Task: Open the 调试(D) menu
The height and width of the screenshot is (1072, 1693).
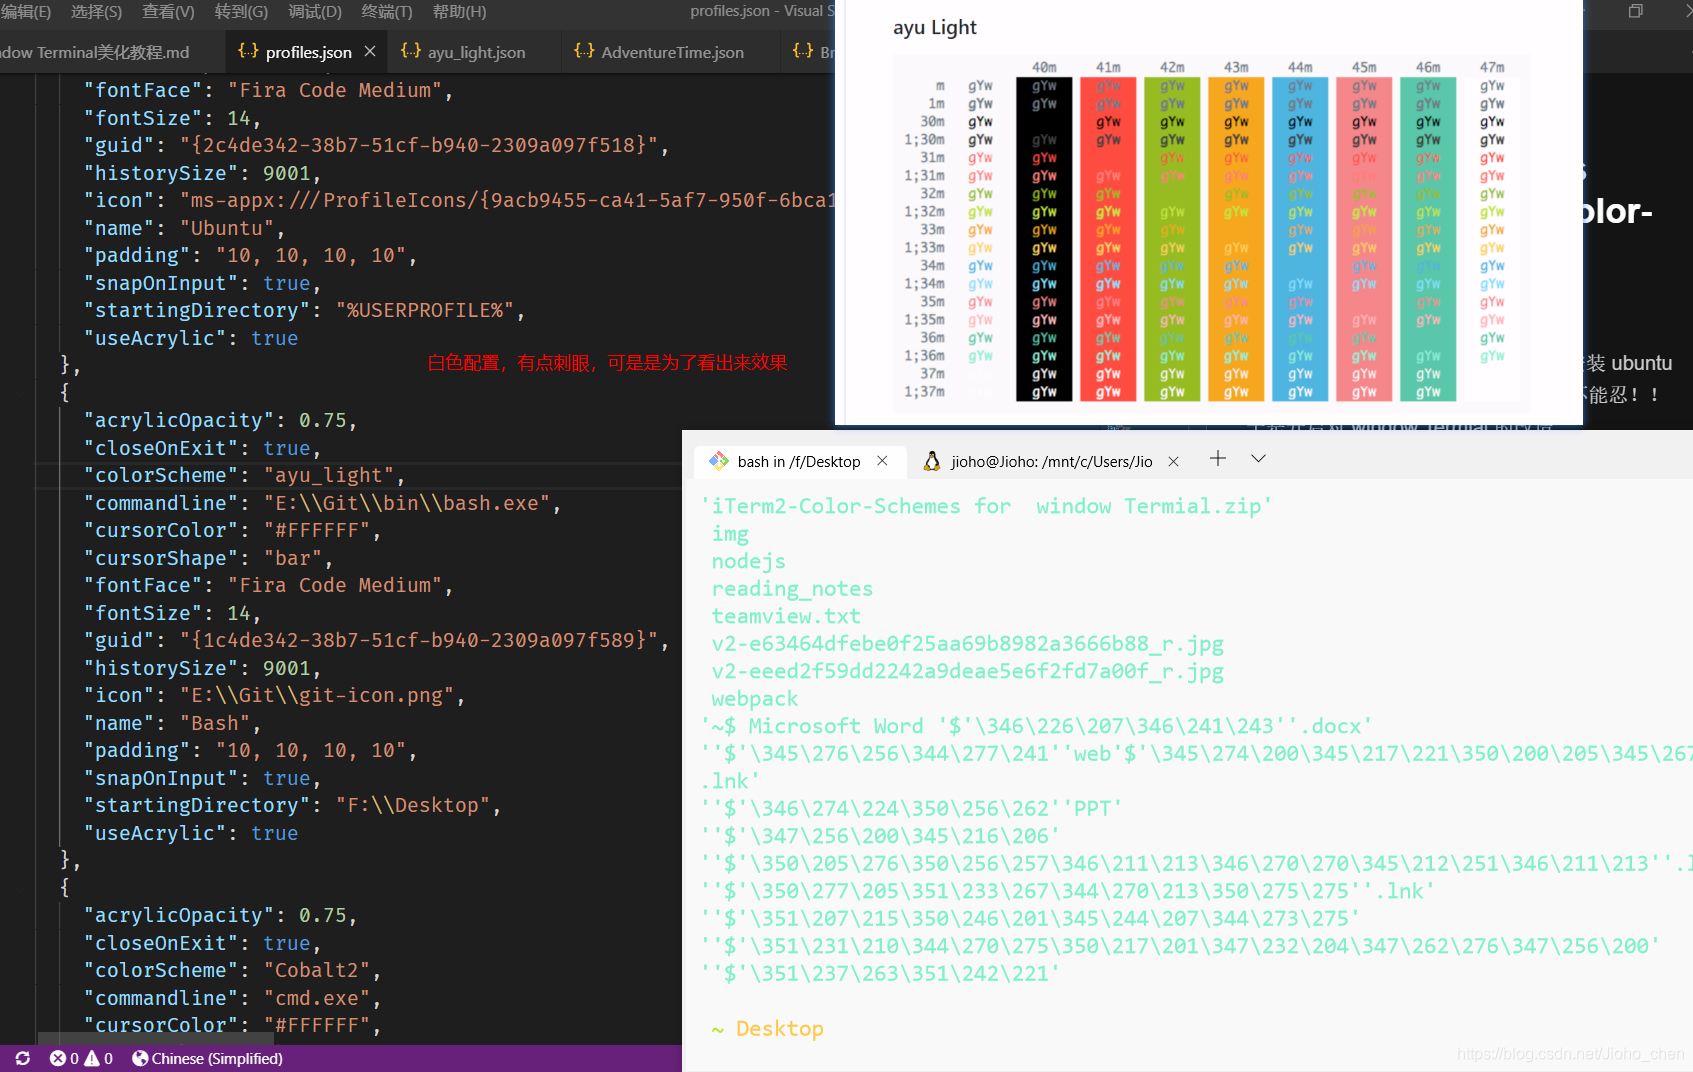Action: (x=315, y=11)
